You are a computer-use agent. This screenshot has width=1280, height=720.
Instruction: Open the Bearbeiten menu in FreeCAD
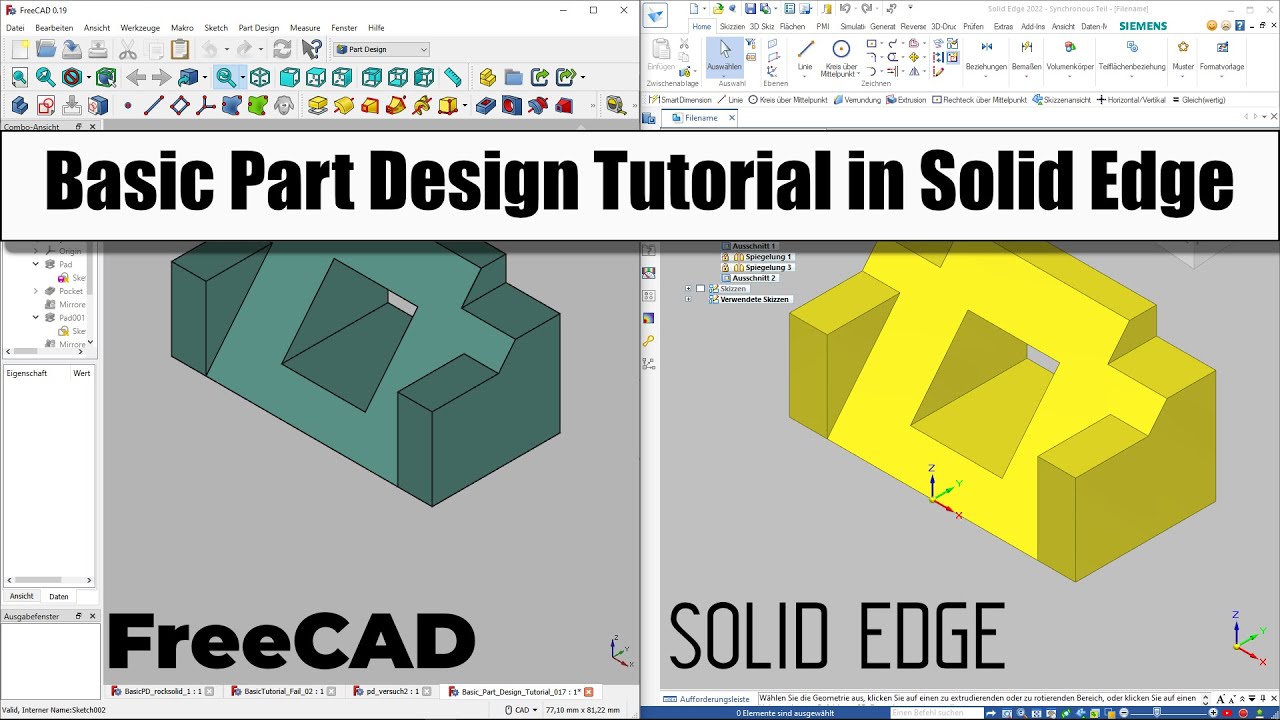point(54,28)
